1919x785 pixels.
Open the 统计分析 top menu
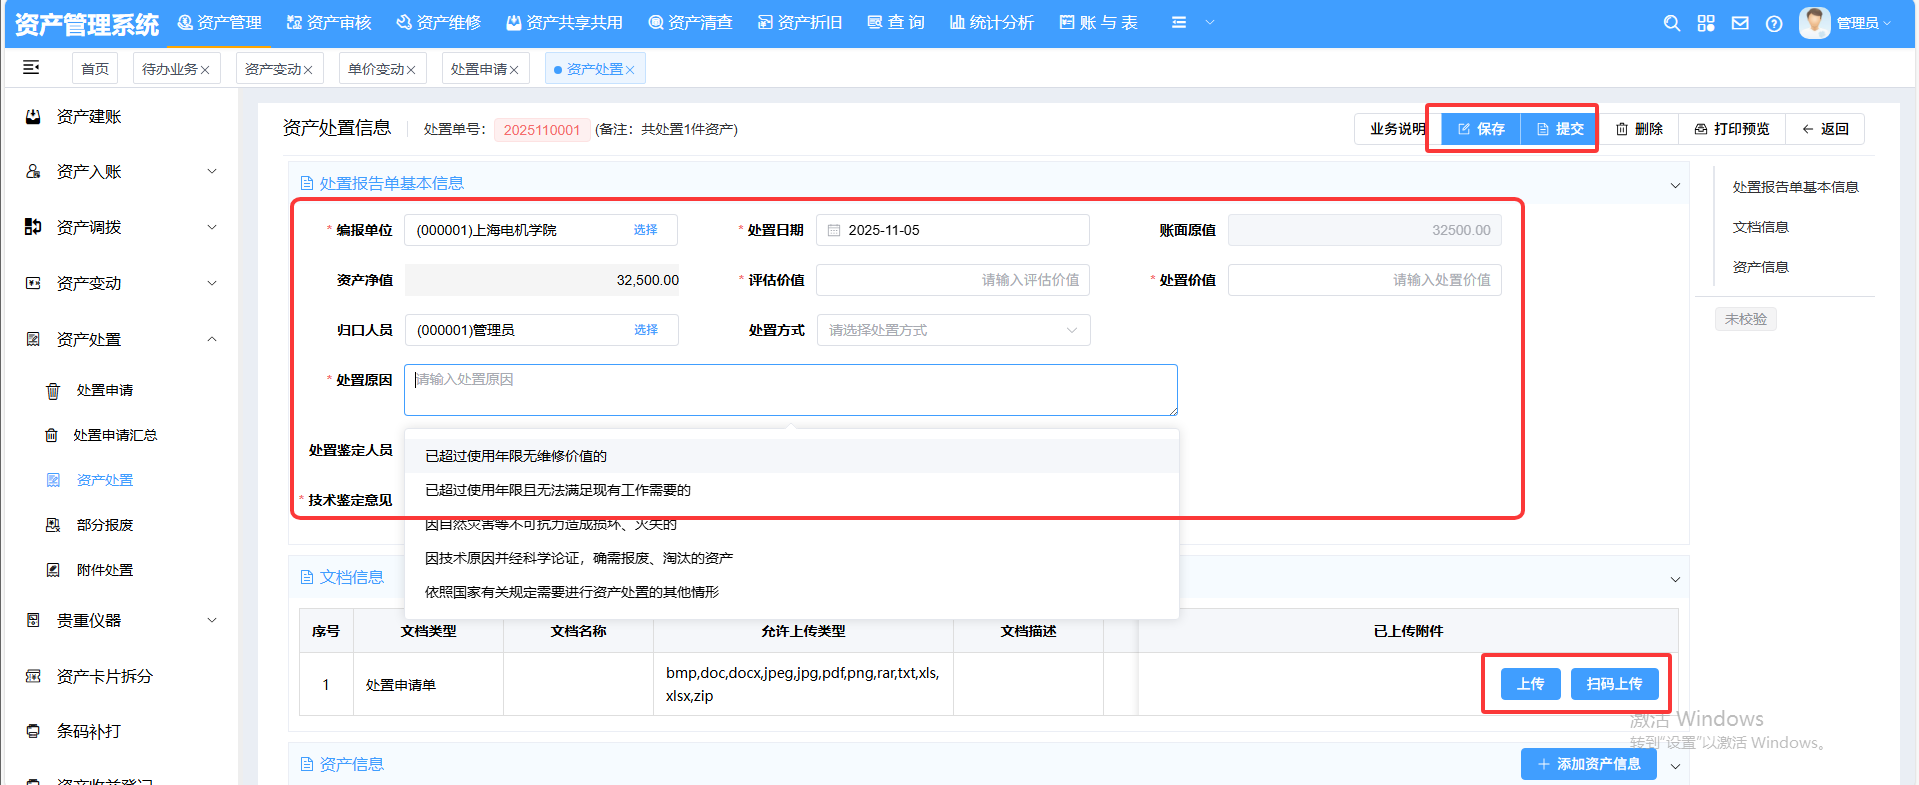coord(991,23)
